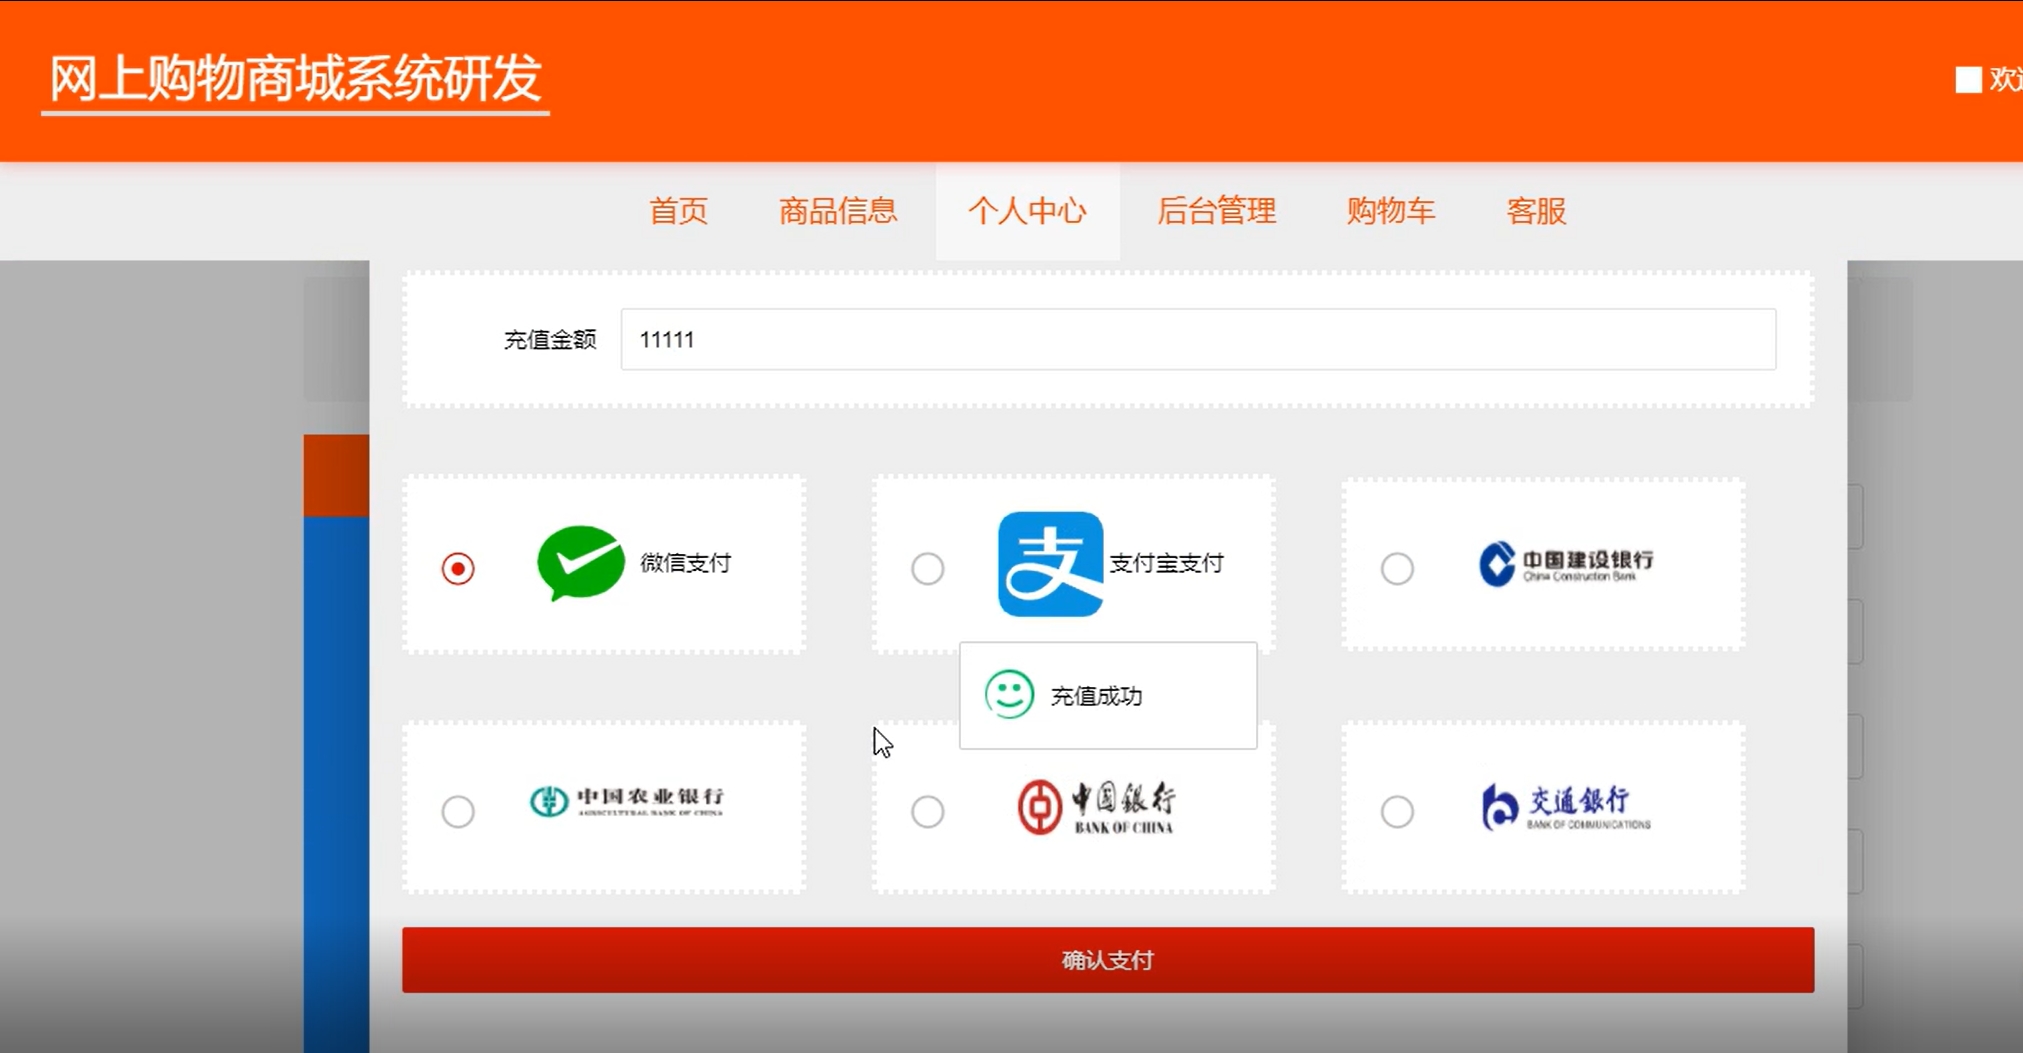Click the China Construction Bank logo
This screenshot has height=1053, width=2023.
coord(1567,563)
